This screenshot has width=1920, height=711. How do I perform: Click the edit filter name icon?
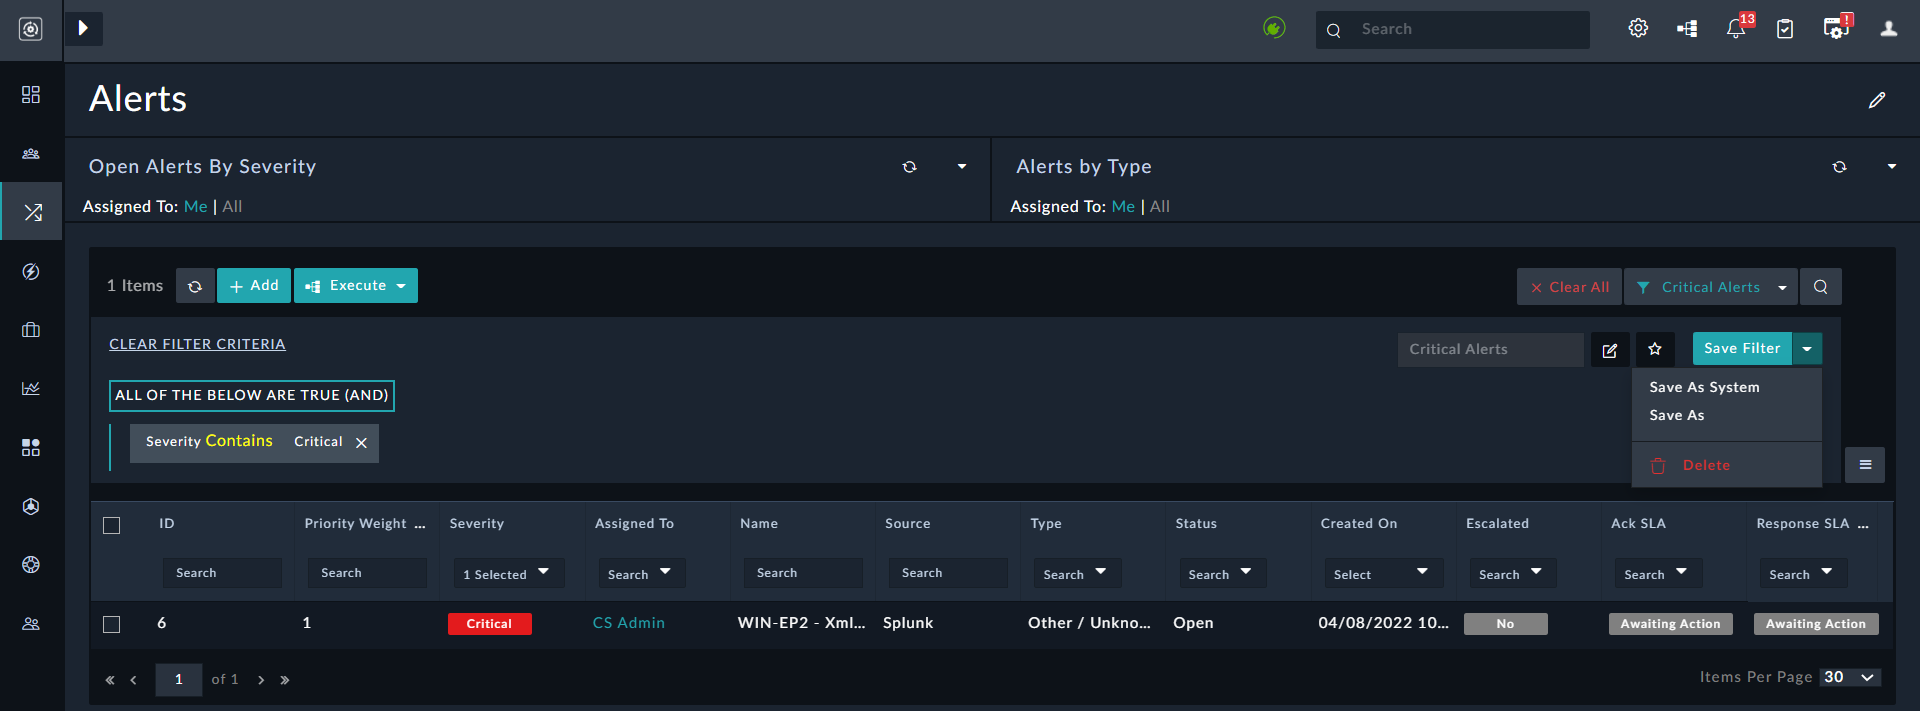(x=1610, y=350)
